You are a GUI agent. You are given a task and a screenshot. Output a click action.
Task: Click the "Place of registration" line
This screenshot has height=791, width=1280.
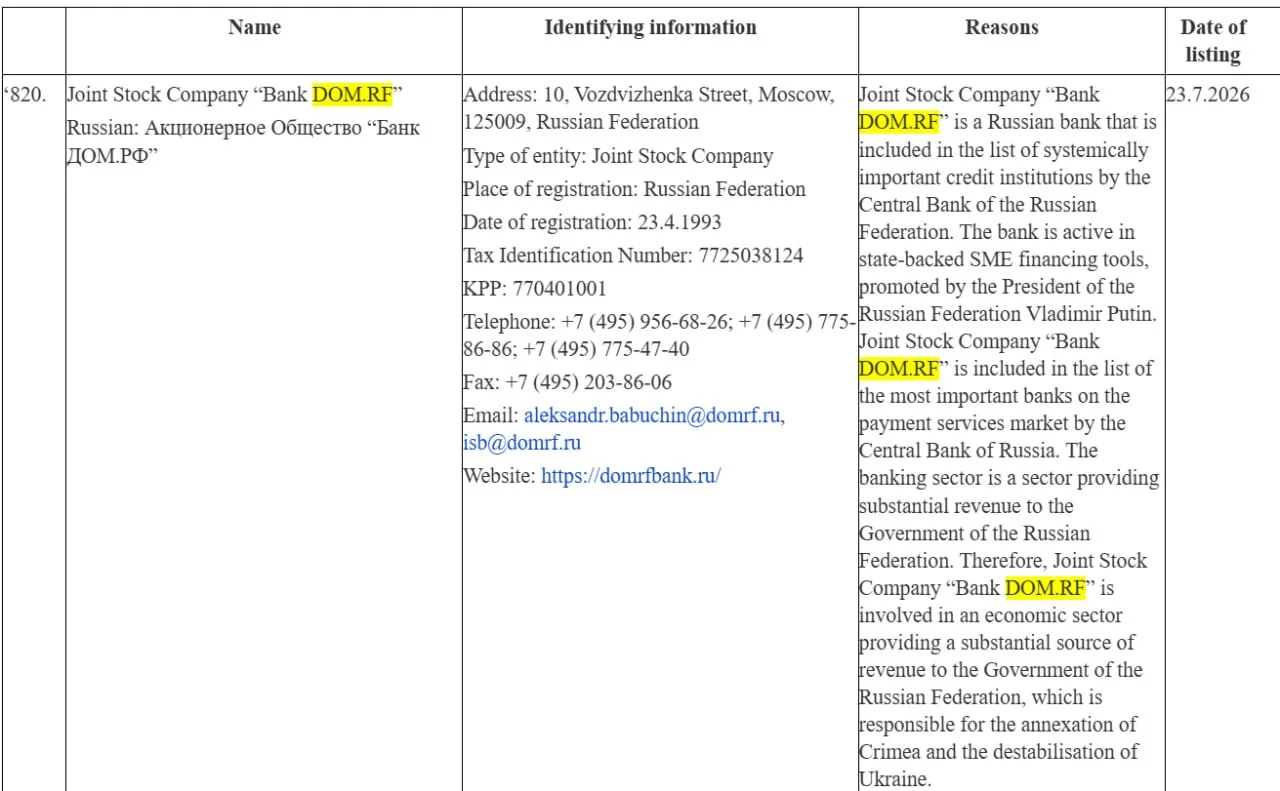[x=634, y=189]
